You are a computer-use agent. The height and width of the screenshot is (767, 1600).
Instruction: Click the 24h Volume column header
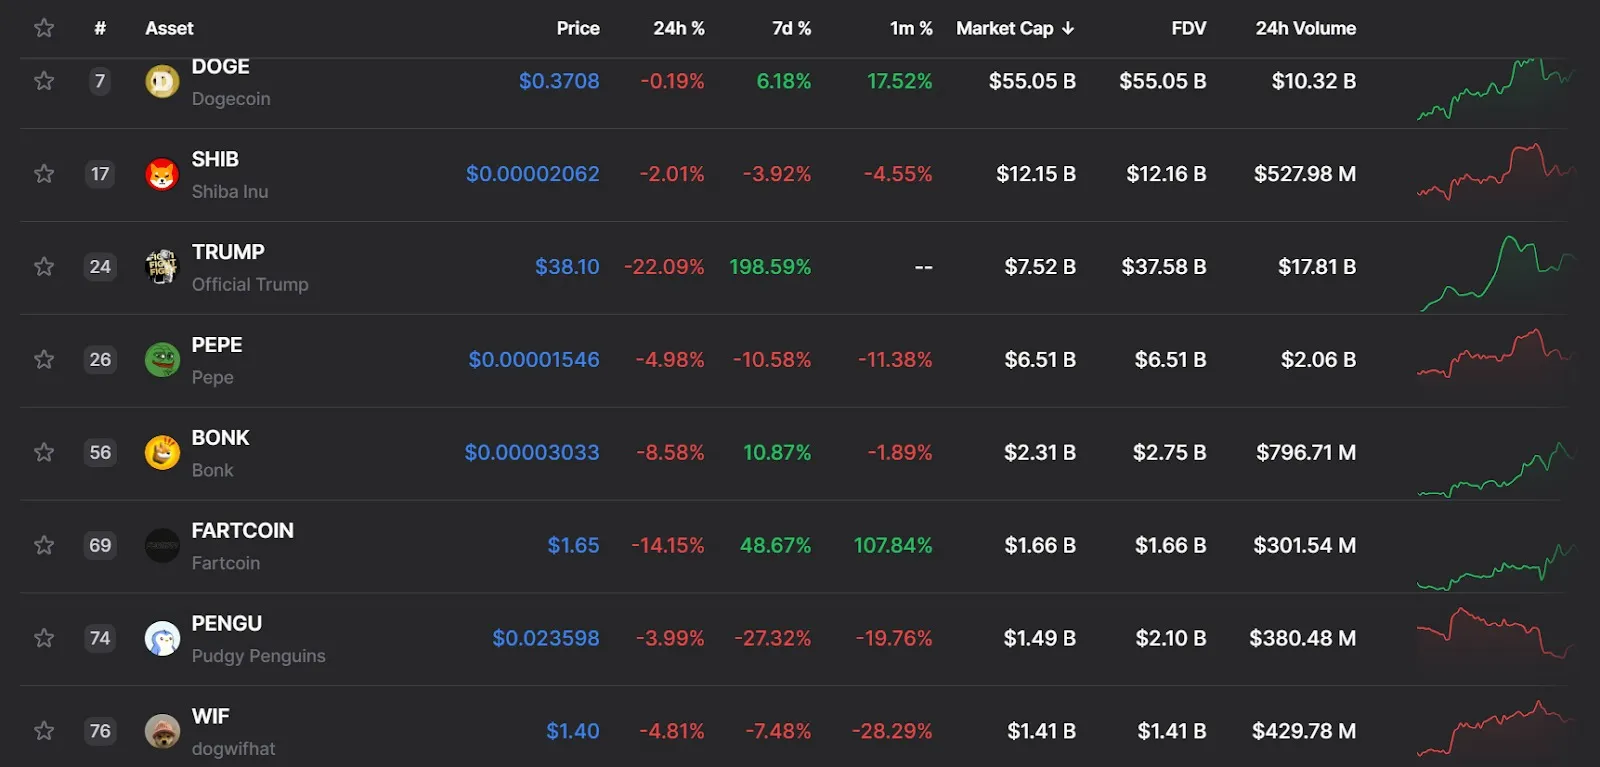point(1305,28)
